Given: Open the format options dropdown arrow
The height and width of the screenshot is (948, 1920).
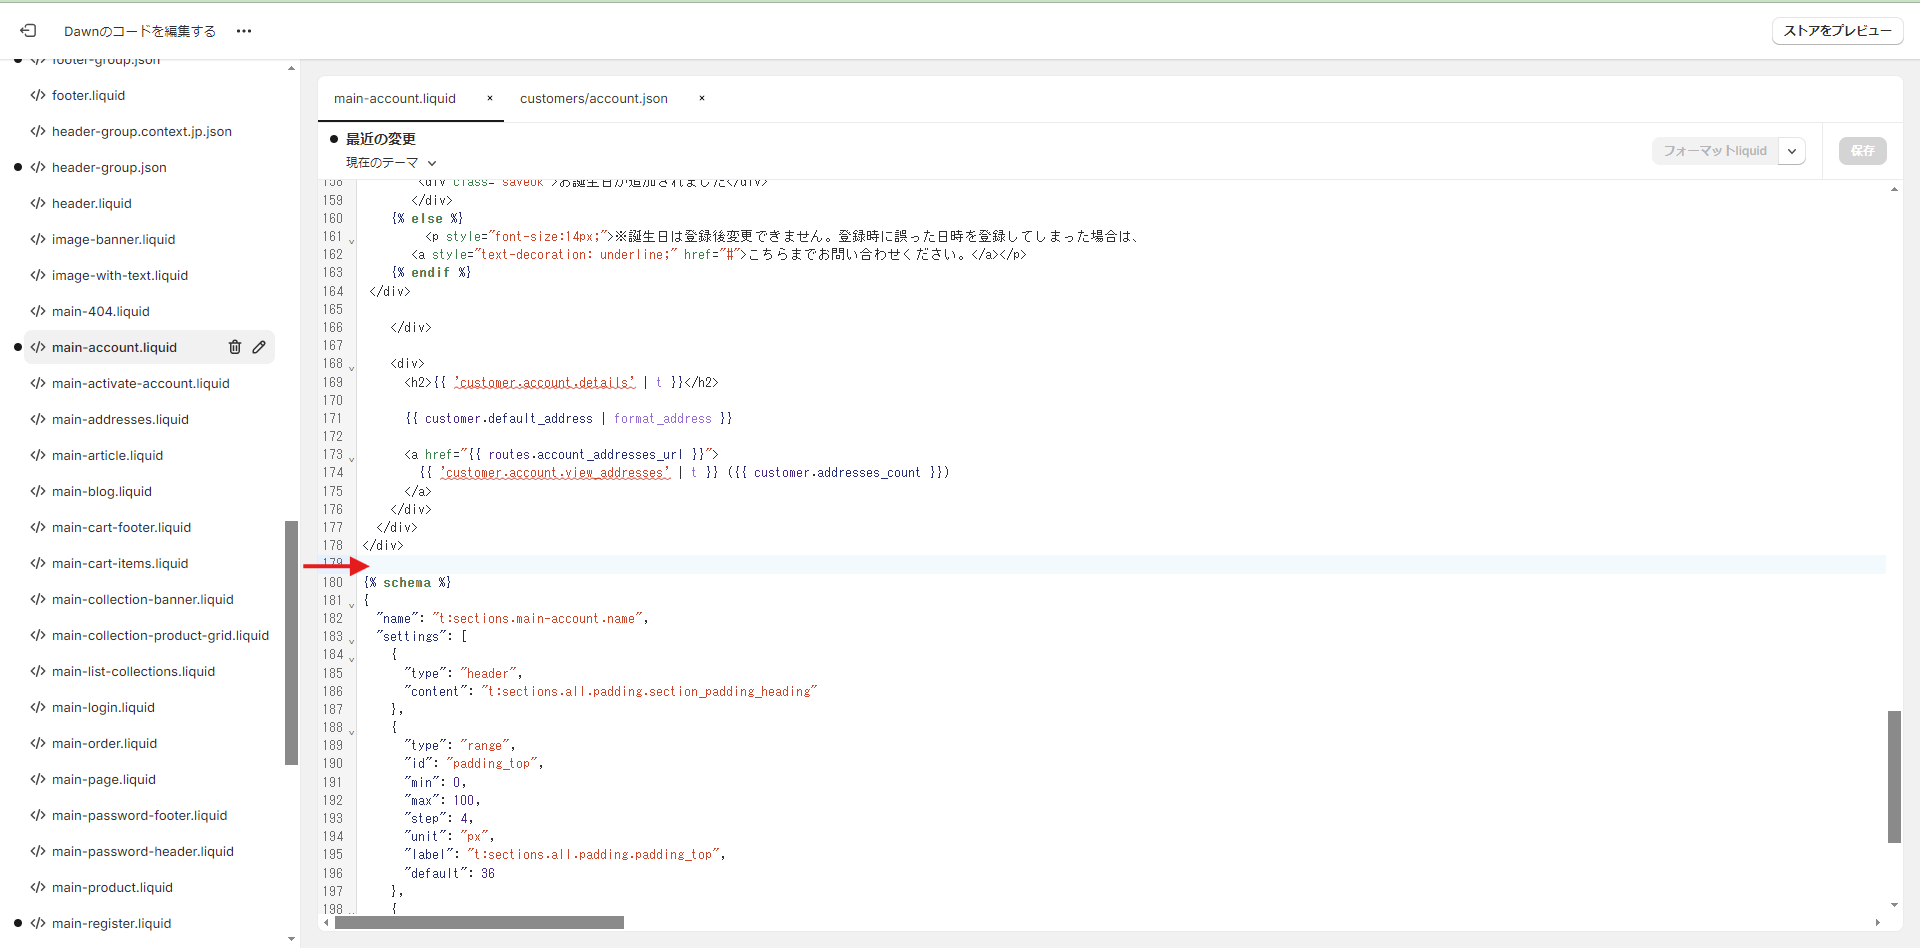Looking at the screenshot, I should [x=1792, y=151].
